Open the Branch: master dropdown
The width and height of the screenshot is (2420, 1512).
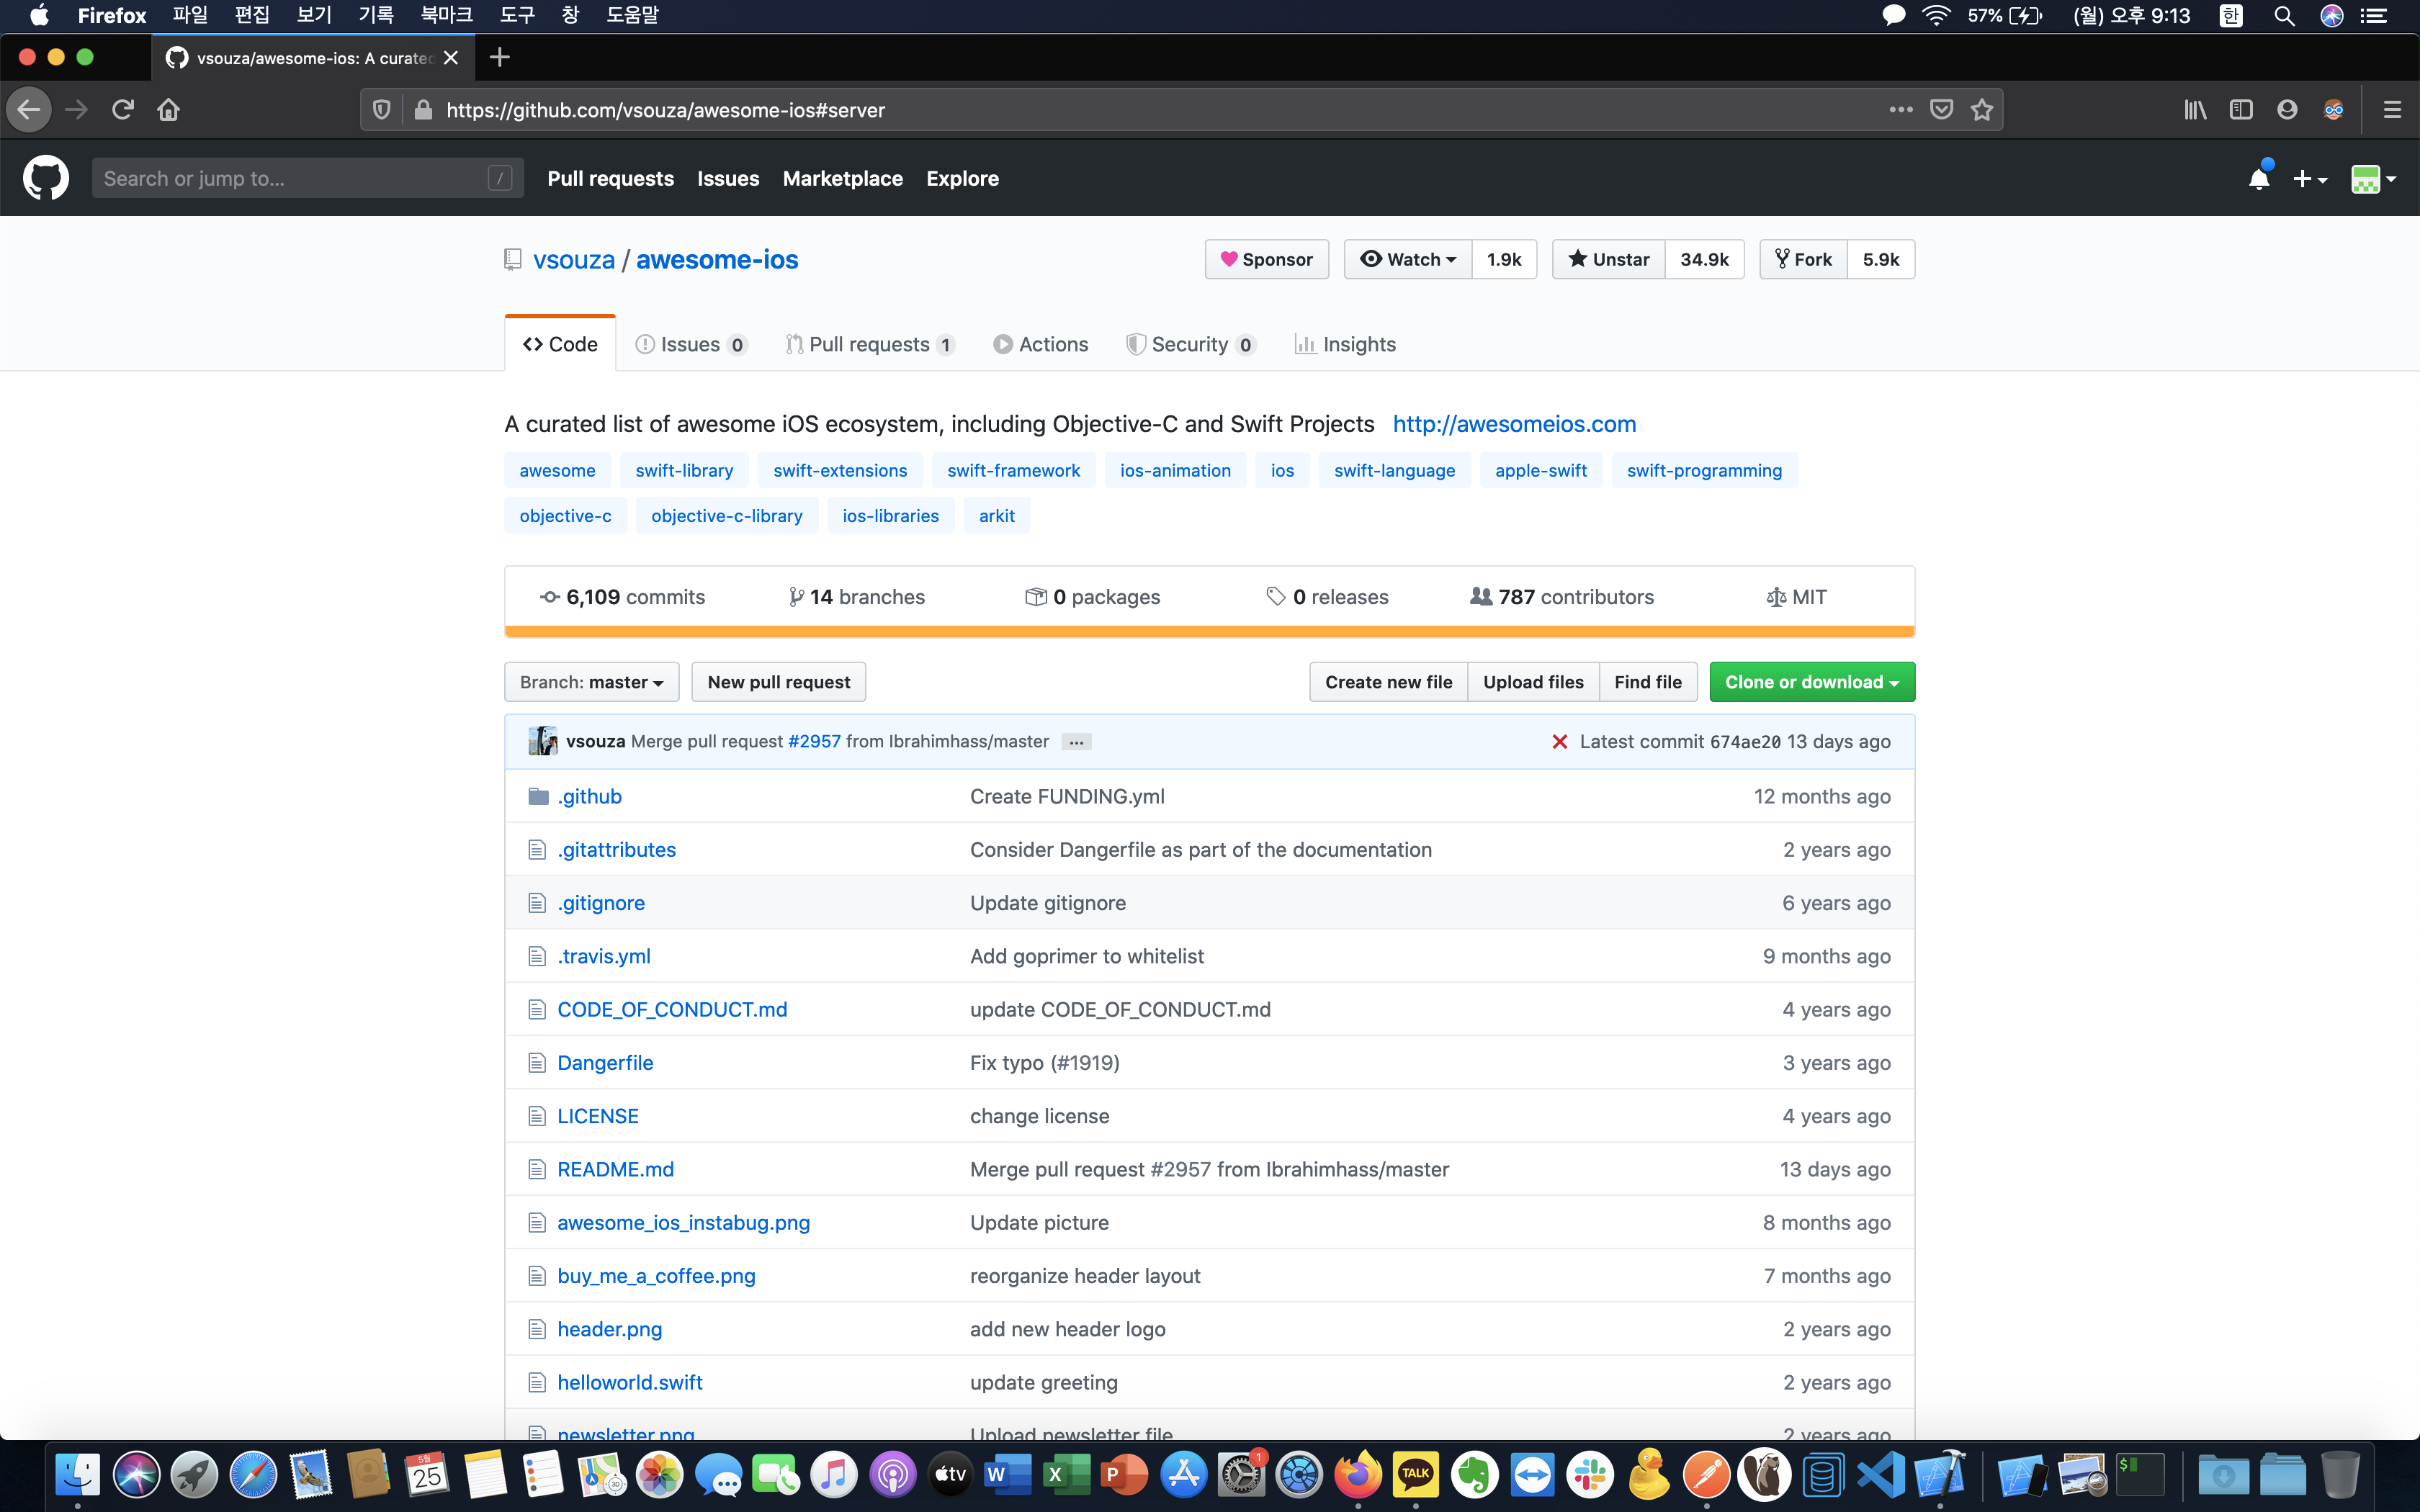click(x=592, y=682)
